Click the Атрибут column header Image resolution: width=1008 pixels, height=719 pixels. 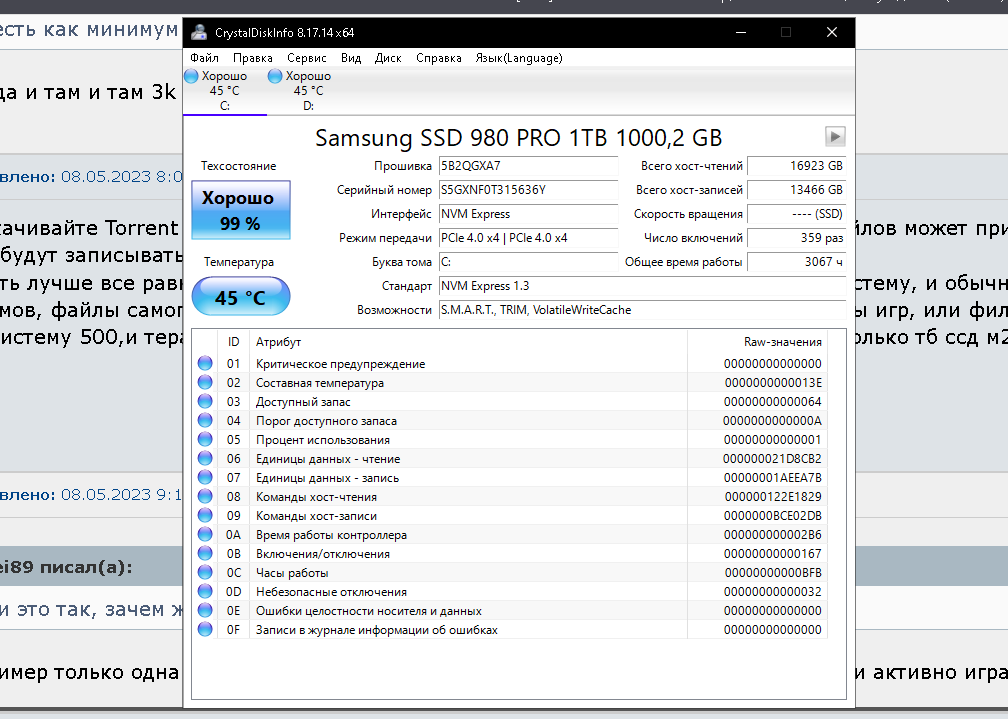(468, 342)
